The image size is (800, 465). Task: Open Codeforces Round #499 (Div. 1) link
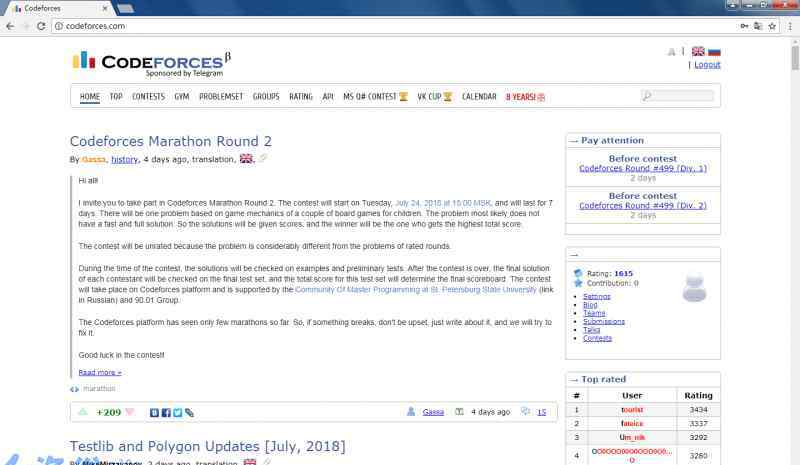pos(643,168)
